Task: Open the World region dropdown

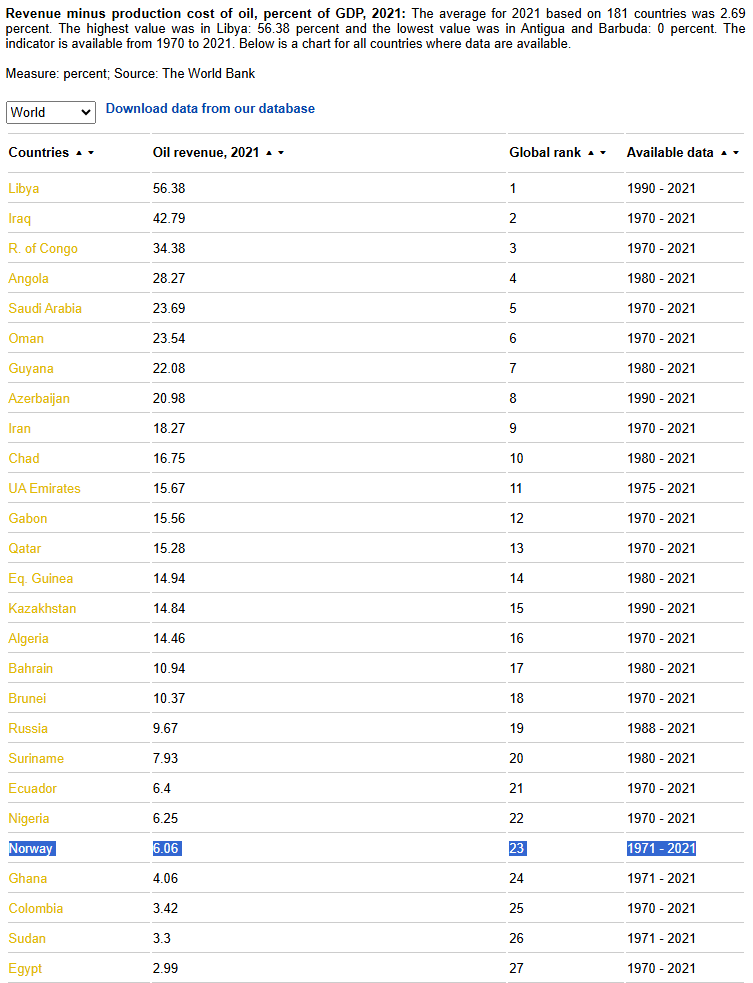Action: (x=51, y=112)
